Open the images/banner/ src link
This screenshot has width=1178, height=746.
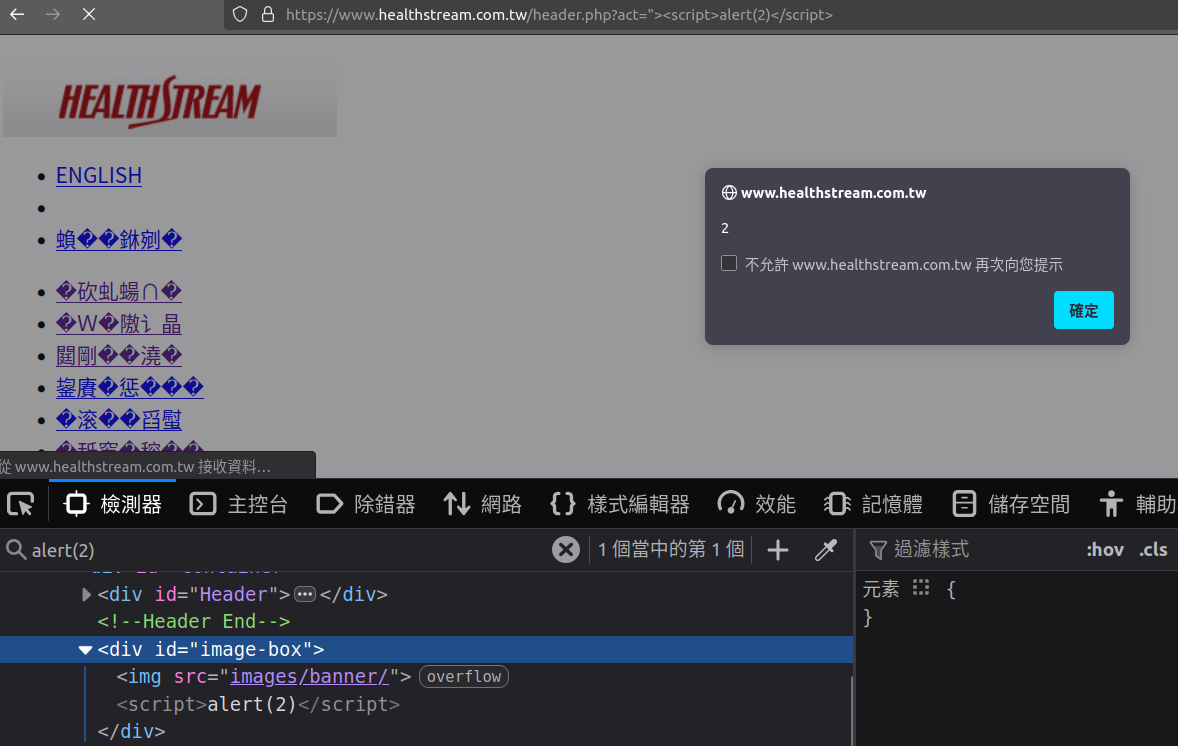[309, 676]
